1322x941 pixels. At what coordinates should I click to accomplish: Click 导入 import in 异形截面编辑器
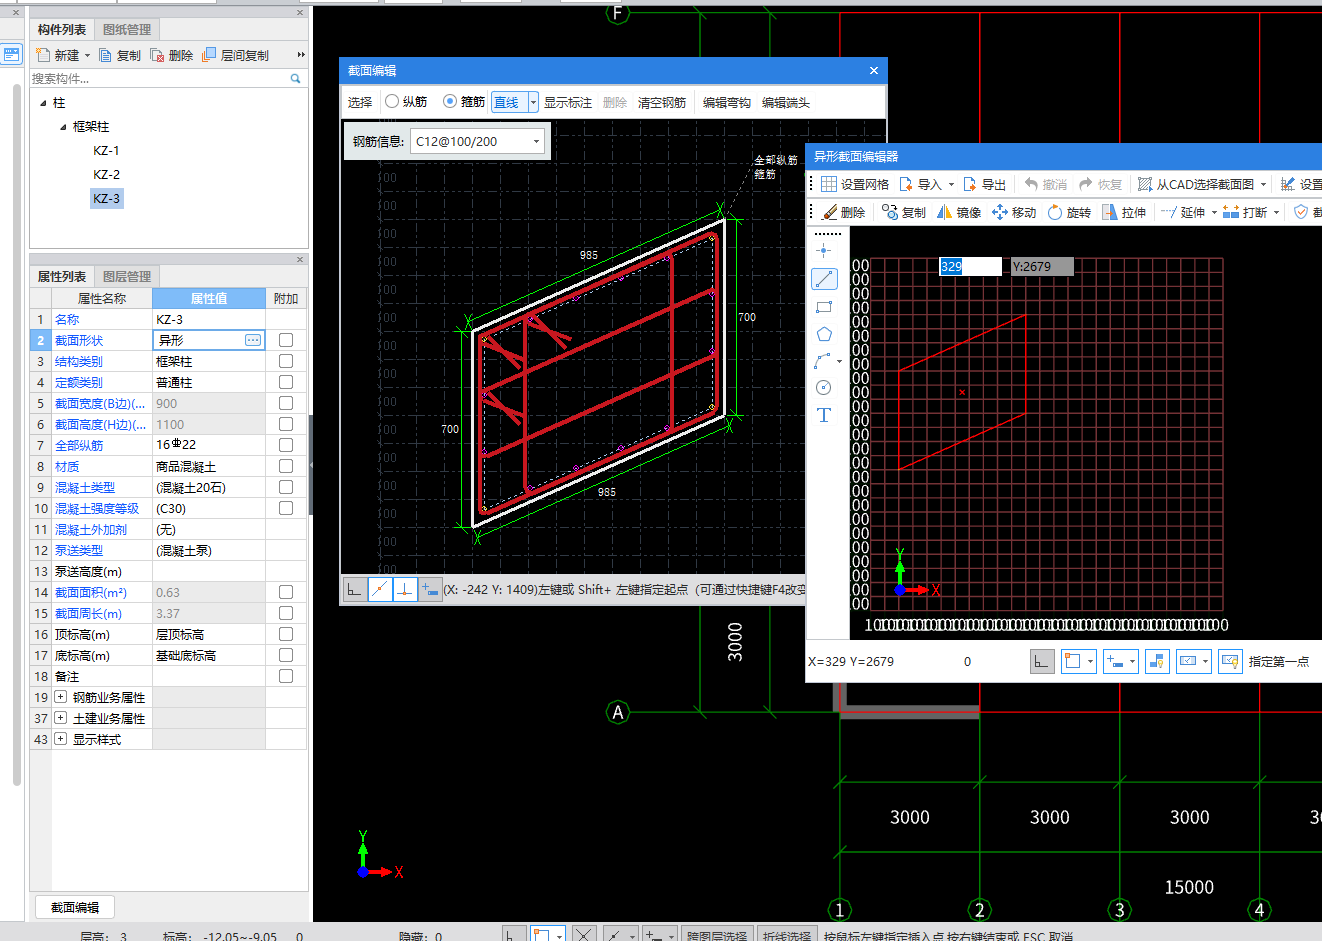(921, 184)
